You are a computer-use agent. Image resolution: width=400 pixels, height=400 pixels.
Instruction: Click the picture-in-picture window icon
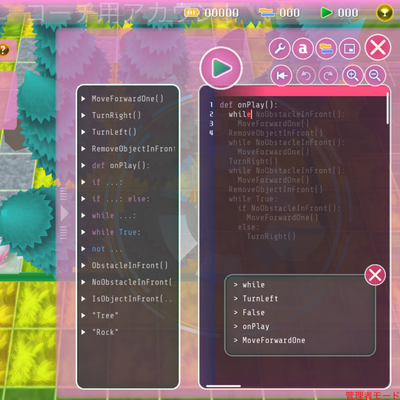click(x=349, y=49)
